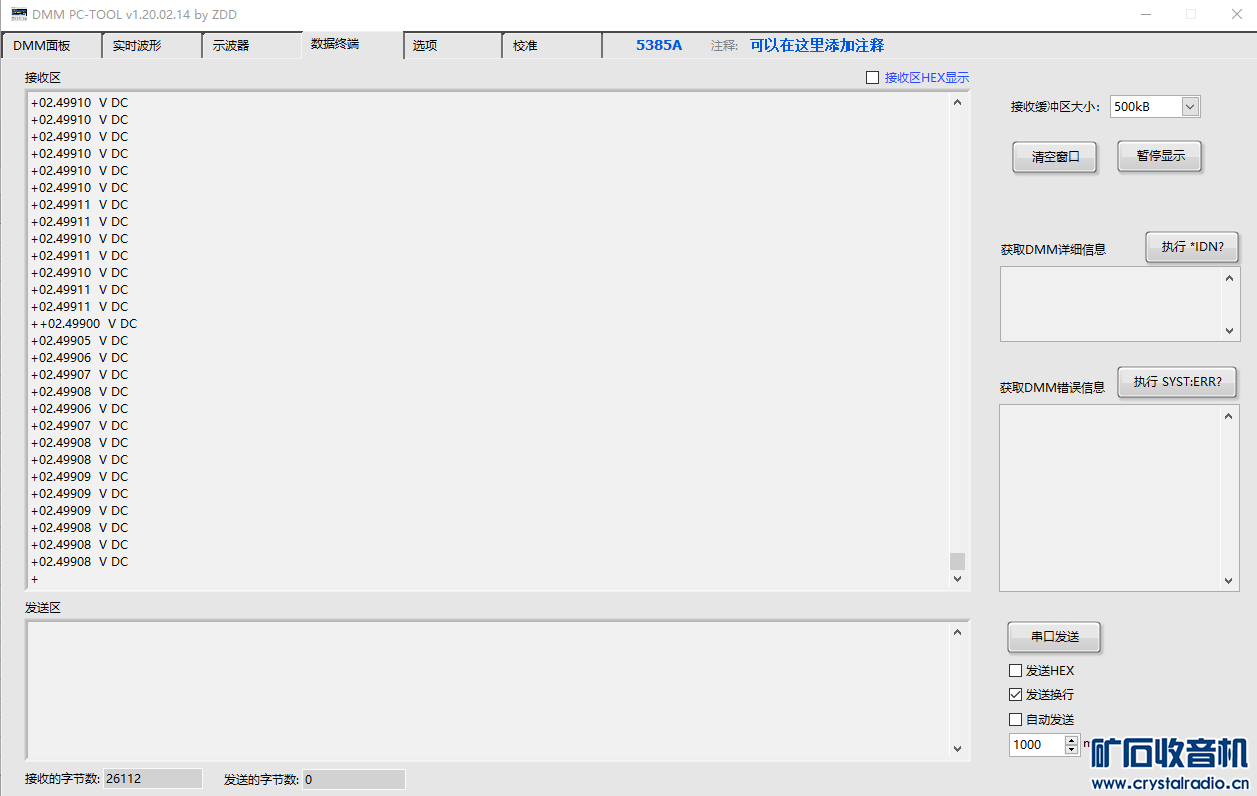This screenshot has width=1257, height=796.
Task: Open the DMM面板 tab
Action: click(51, 46)
